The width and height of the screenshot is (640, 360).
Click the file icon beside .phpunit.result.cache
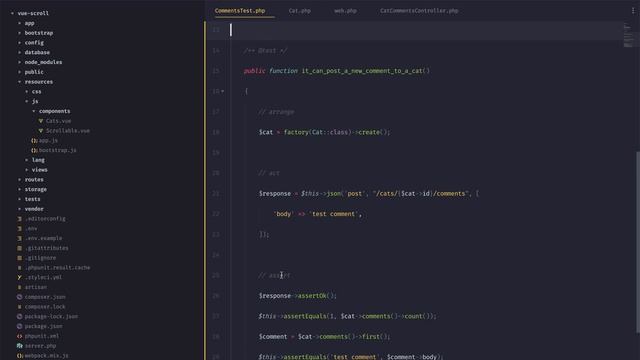click(x=20, y=268)
